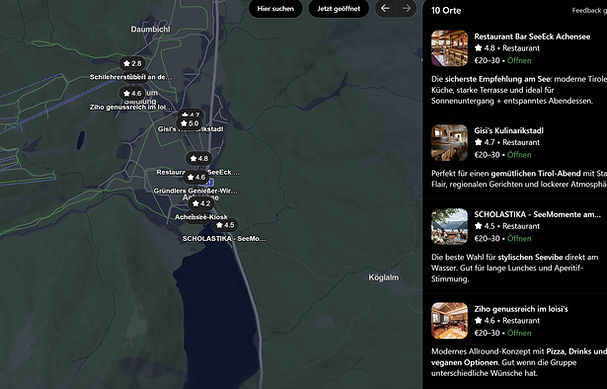Click the SCHOLASTIKA - SeeMo... map label
Image resolution: width=607 pixels, height=389 pixels.
click(224, 238)
